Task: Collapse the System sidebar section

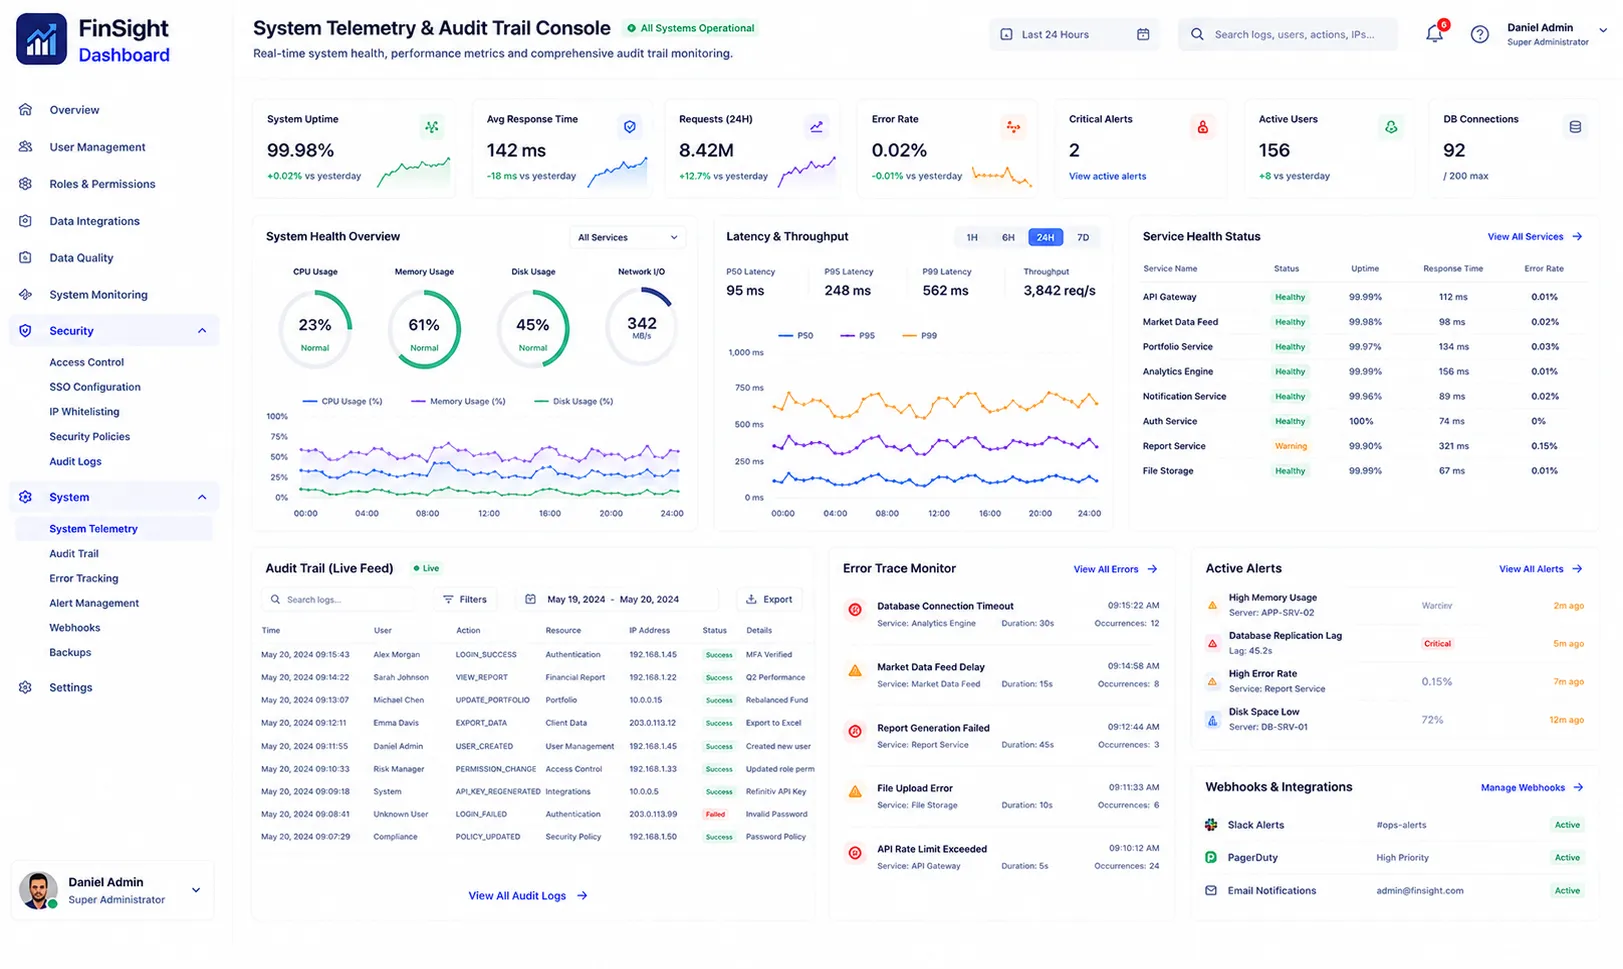Action: pos(202,497)
